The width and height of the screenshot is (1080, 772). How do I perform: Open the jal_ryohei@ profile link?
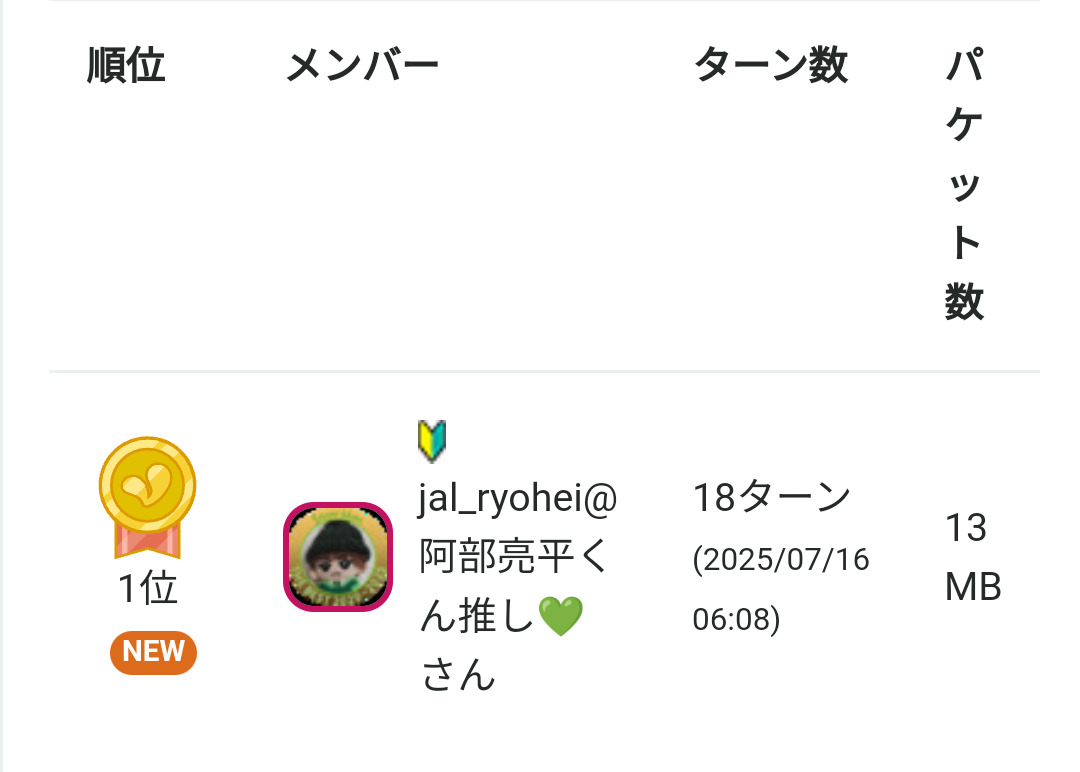point(518,497)
